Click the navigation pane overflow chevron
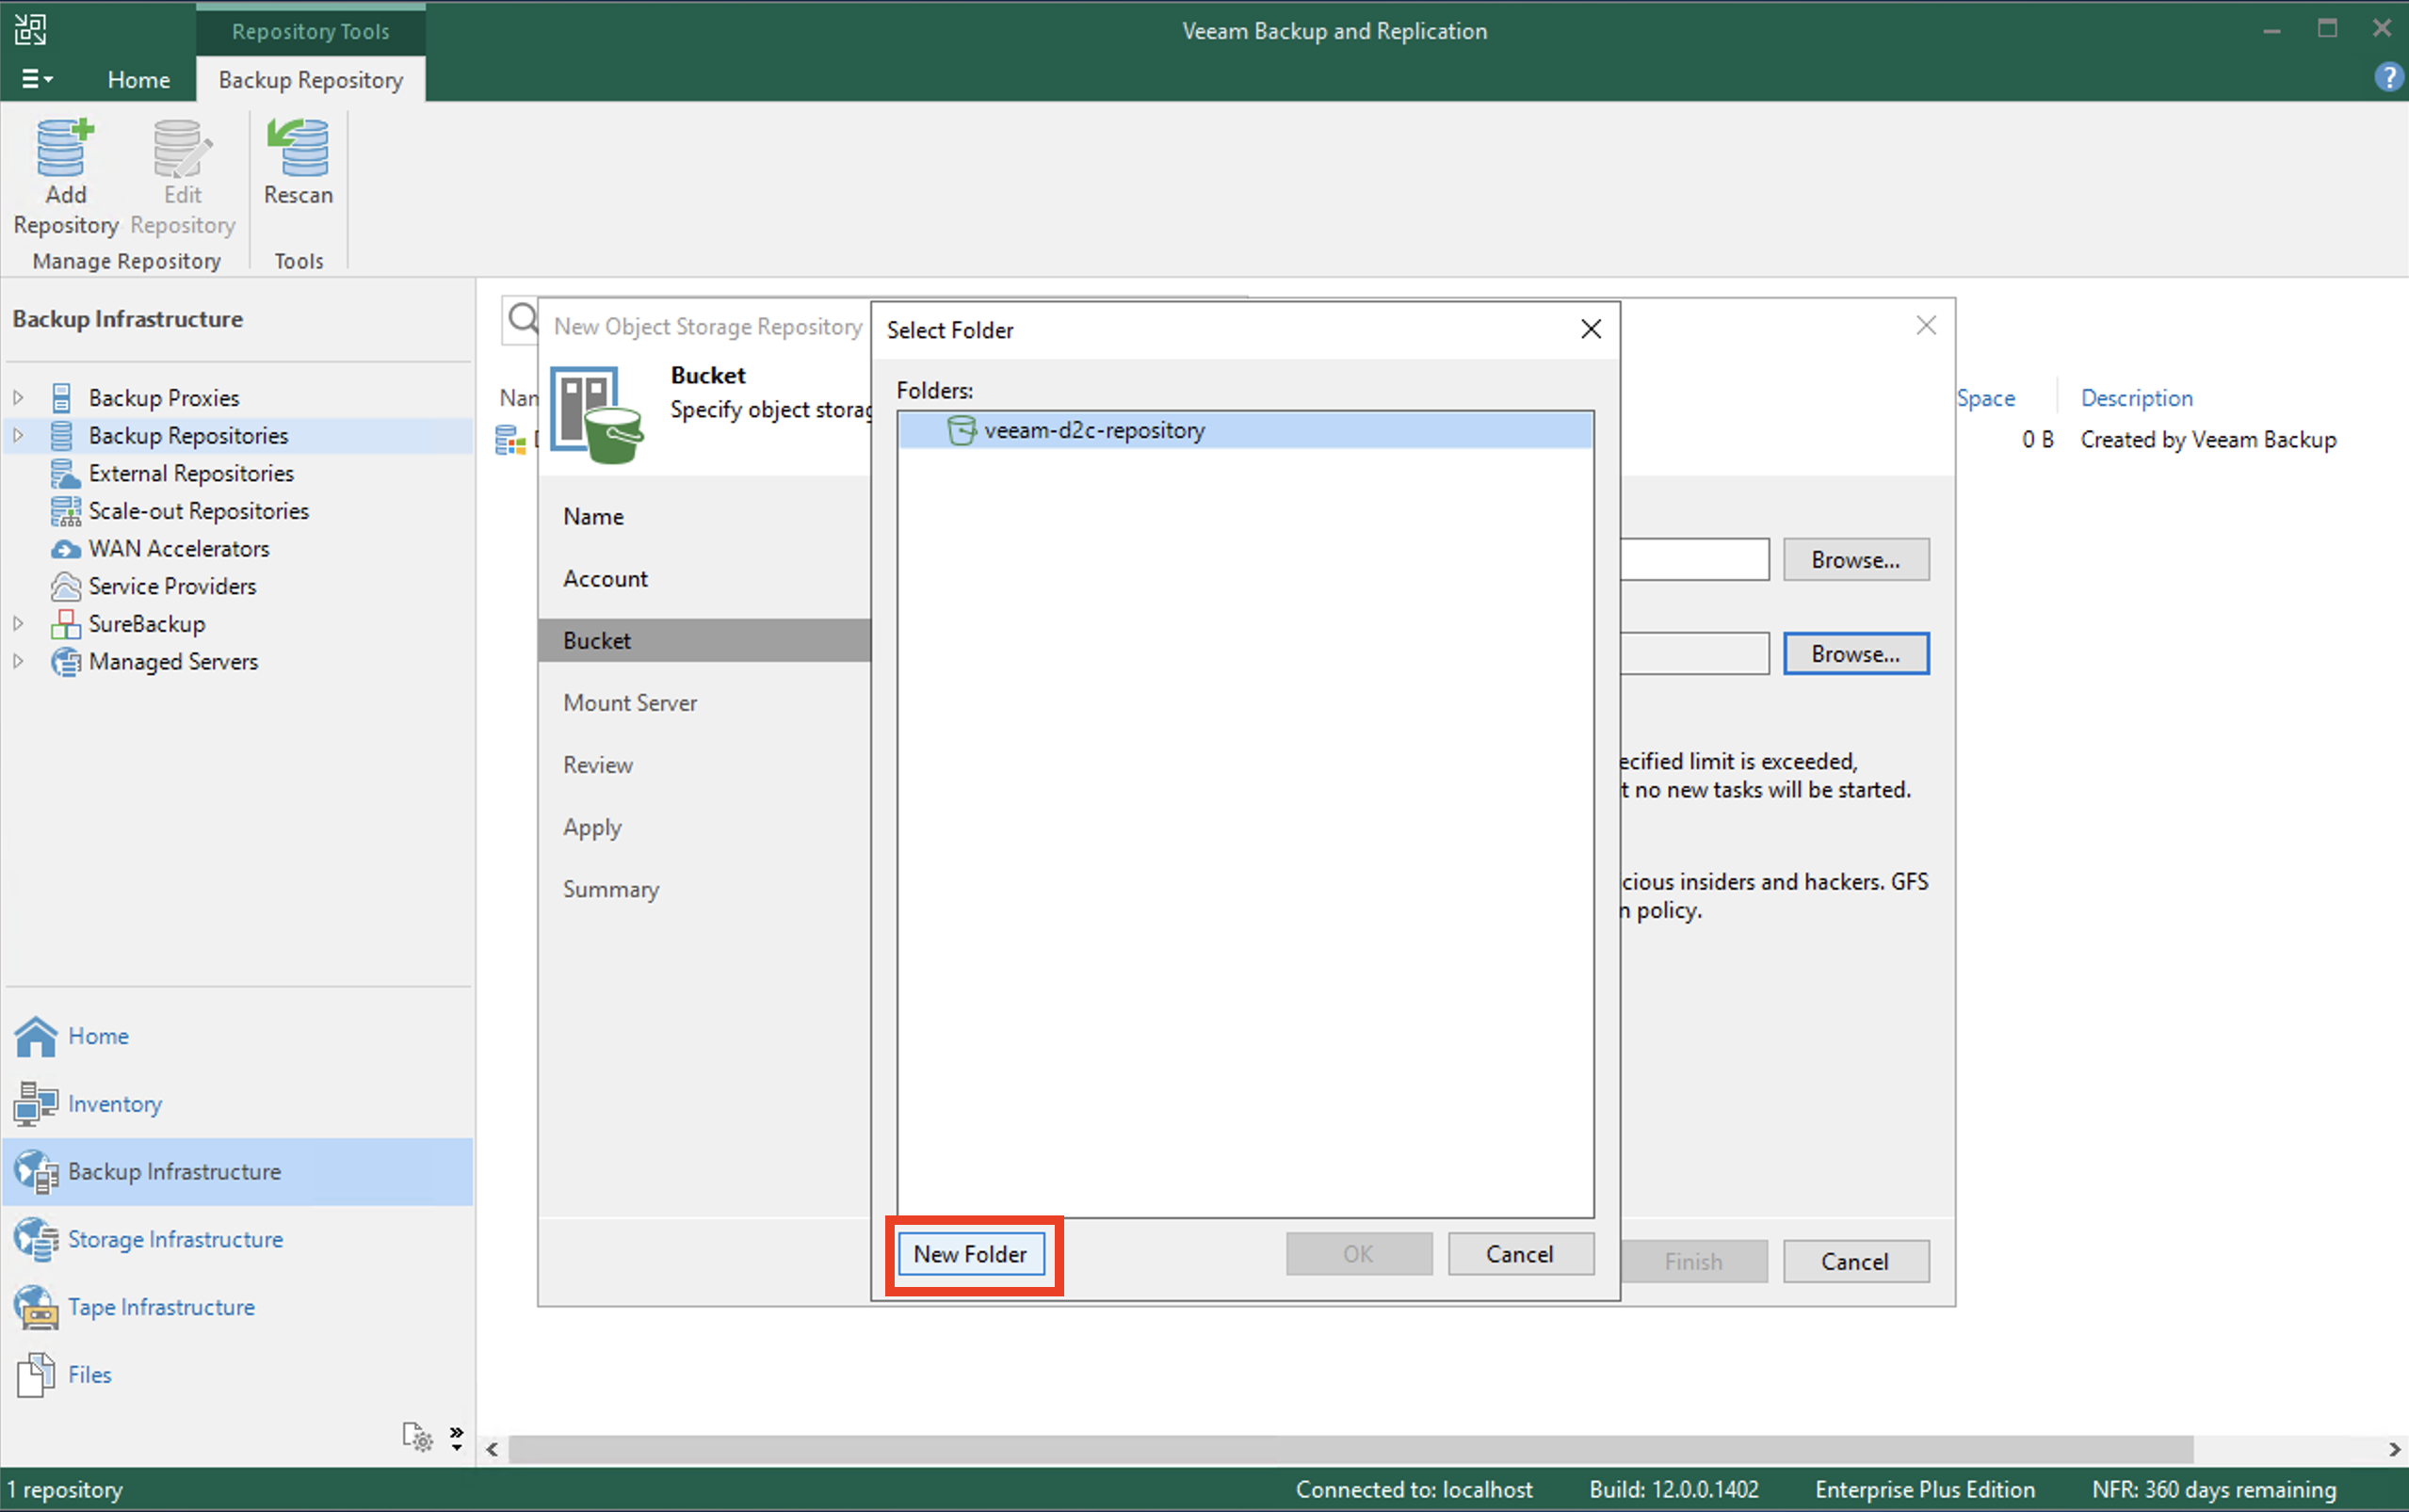The width and height of the screenshot is (2409, 1512). pos(457,1438)
